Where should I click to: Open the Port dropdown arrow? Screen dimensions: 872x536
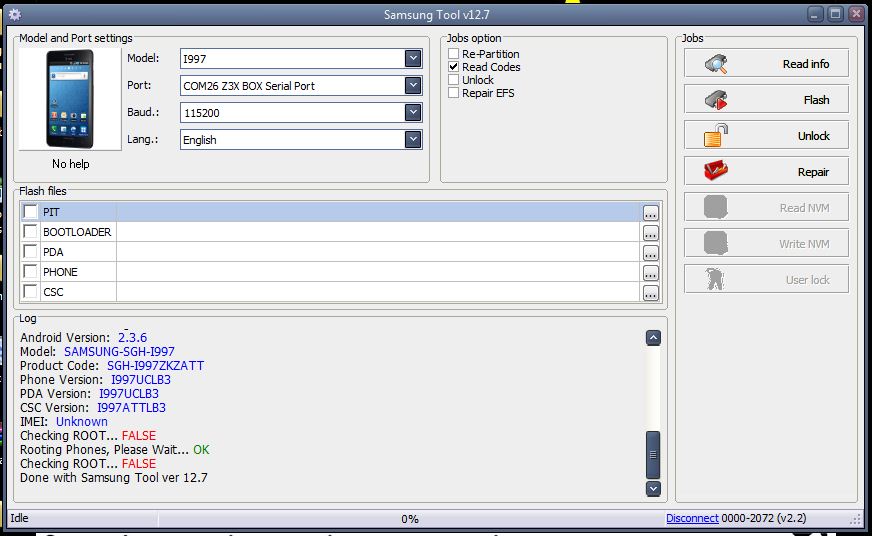coord(413,86)
